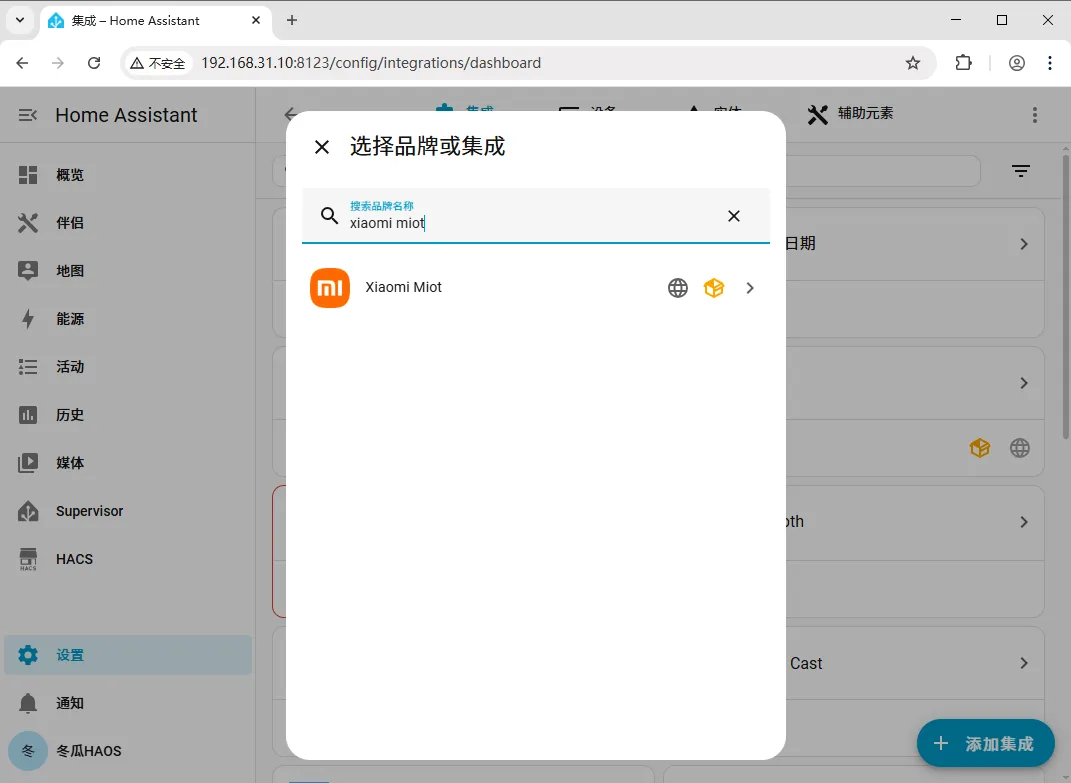Expand the Bluetooth card chevron
Viewport: 1071px width, 783px height.
pos(1024,522)
